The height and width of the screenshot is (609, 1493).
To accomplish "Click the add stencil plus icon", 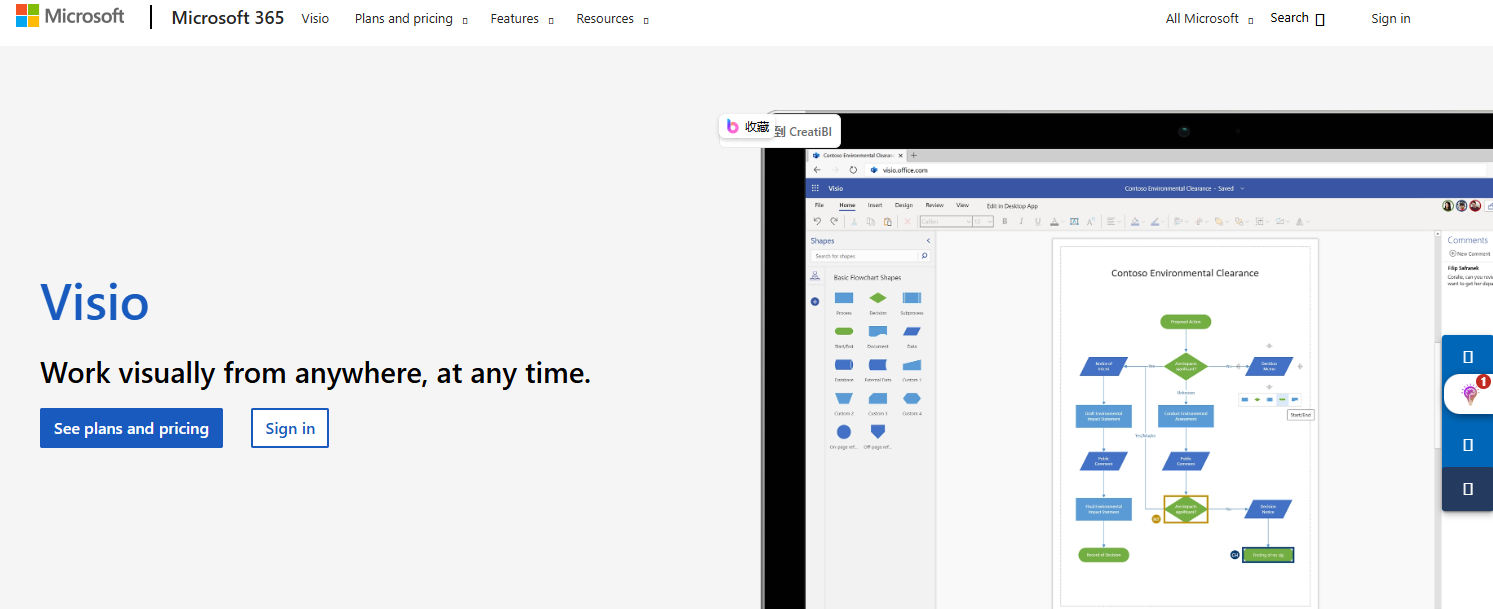I will click(x=815, y=301).
